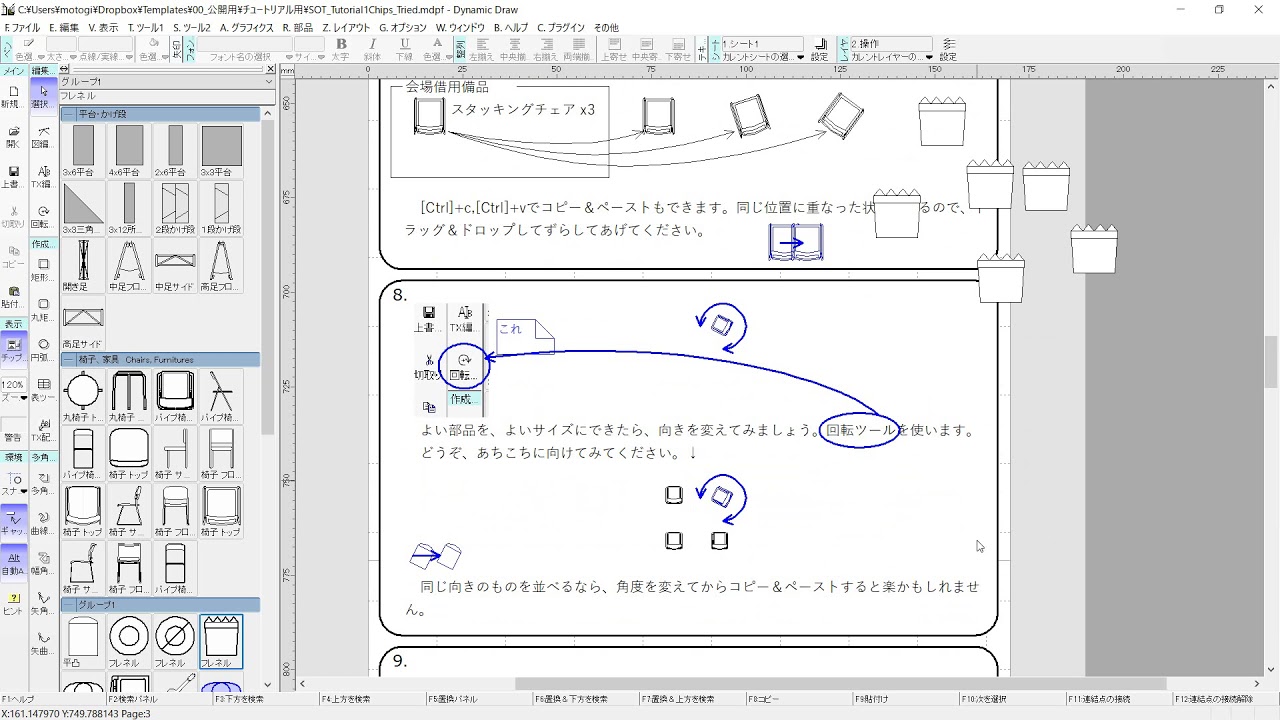1280x720 pixels.
Task: Click the 120% zoom value field
Action: pos(13,385)
